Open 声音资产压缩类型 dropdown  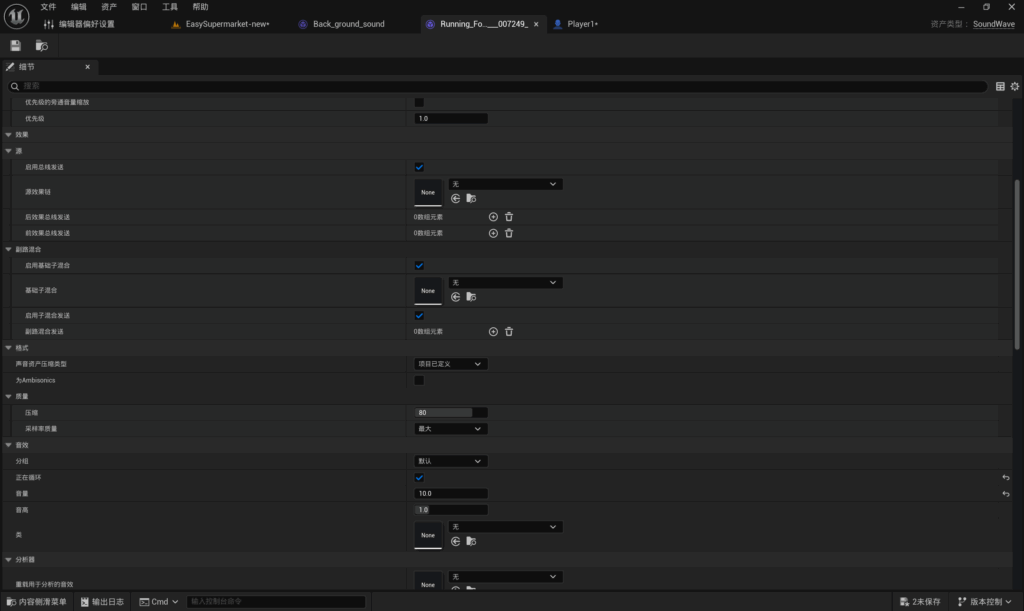point(451,364)
